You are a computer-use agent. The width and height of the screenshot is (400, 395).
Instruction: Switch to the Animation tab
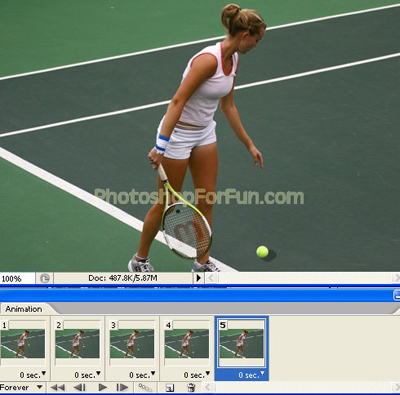click(24, 309)
